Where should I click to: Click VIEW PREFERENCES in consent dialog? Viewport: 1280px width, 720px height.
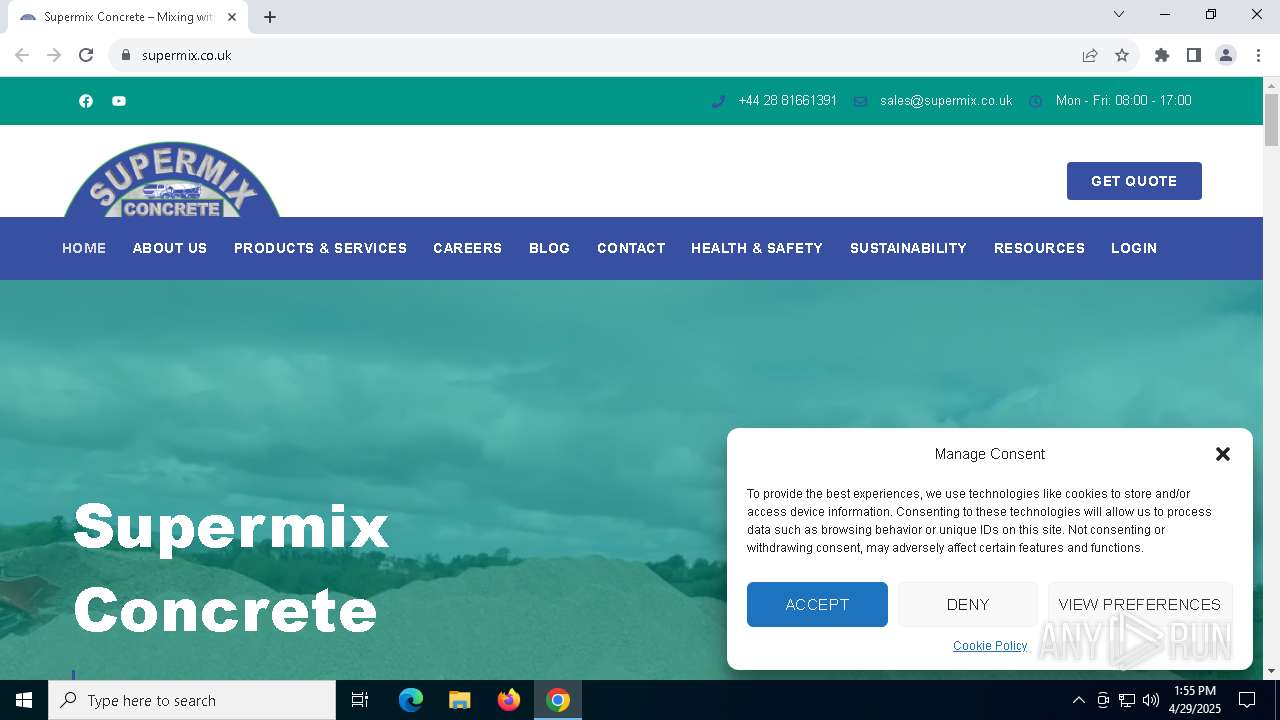pyautogui.click(x=1140, y=605)
